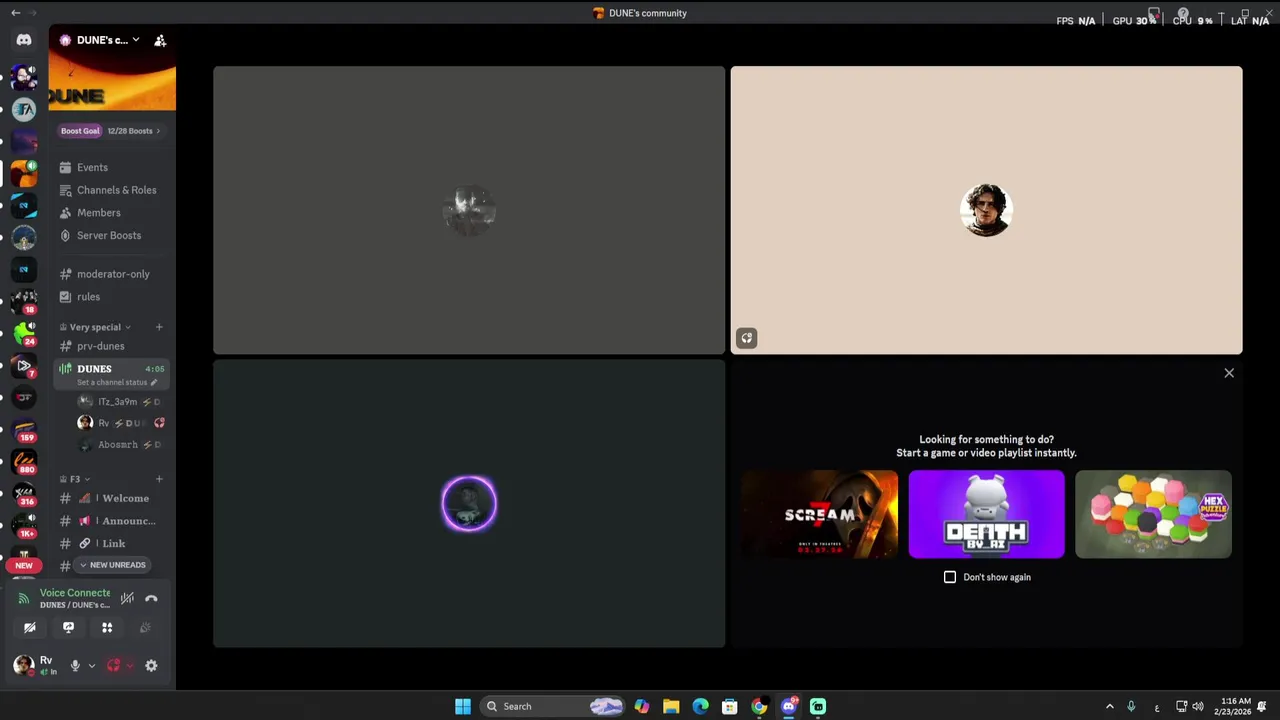Open green server icon with 24 badge

click(24, 333)
